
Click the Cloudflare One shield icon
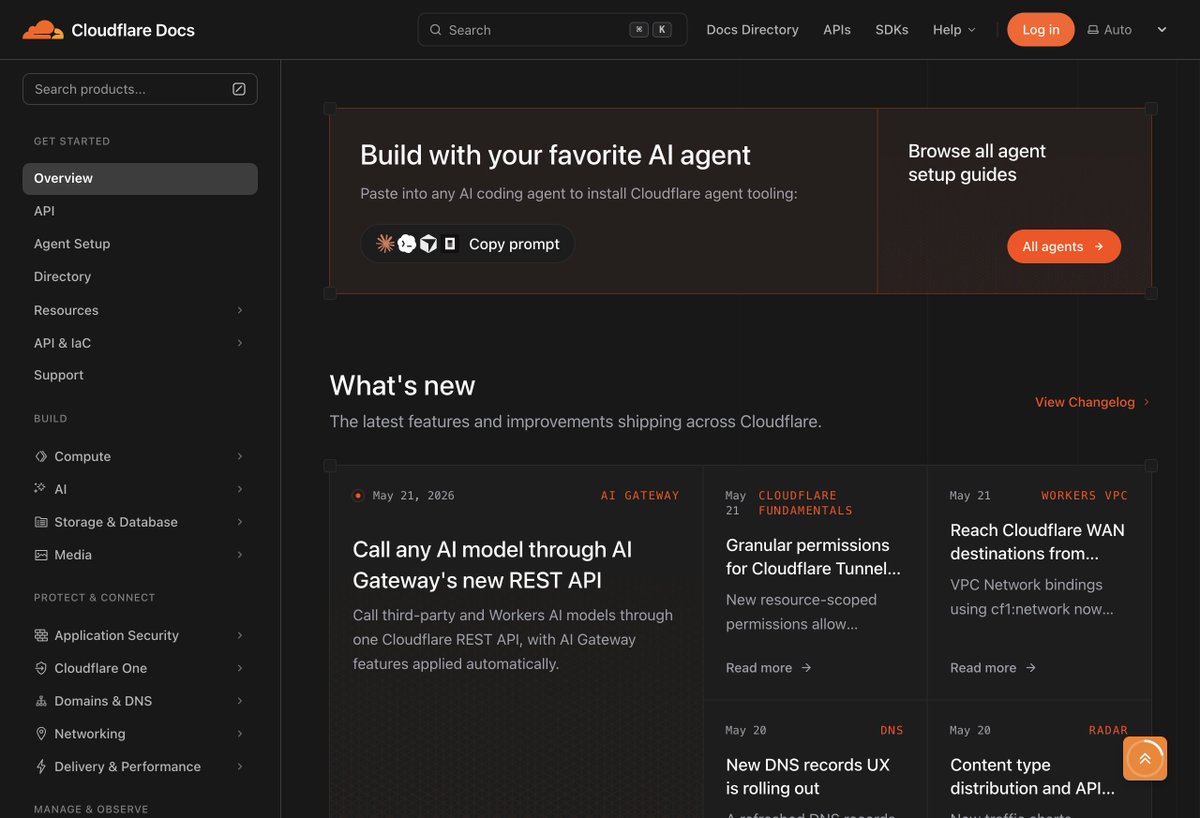(x=41, y=668)
